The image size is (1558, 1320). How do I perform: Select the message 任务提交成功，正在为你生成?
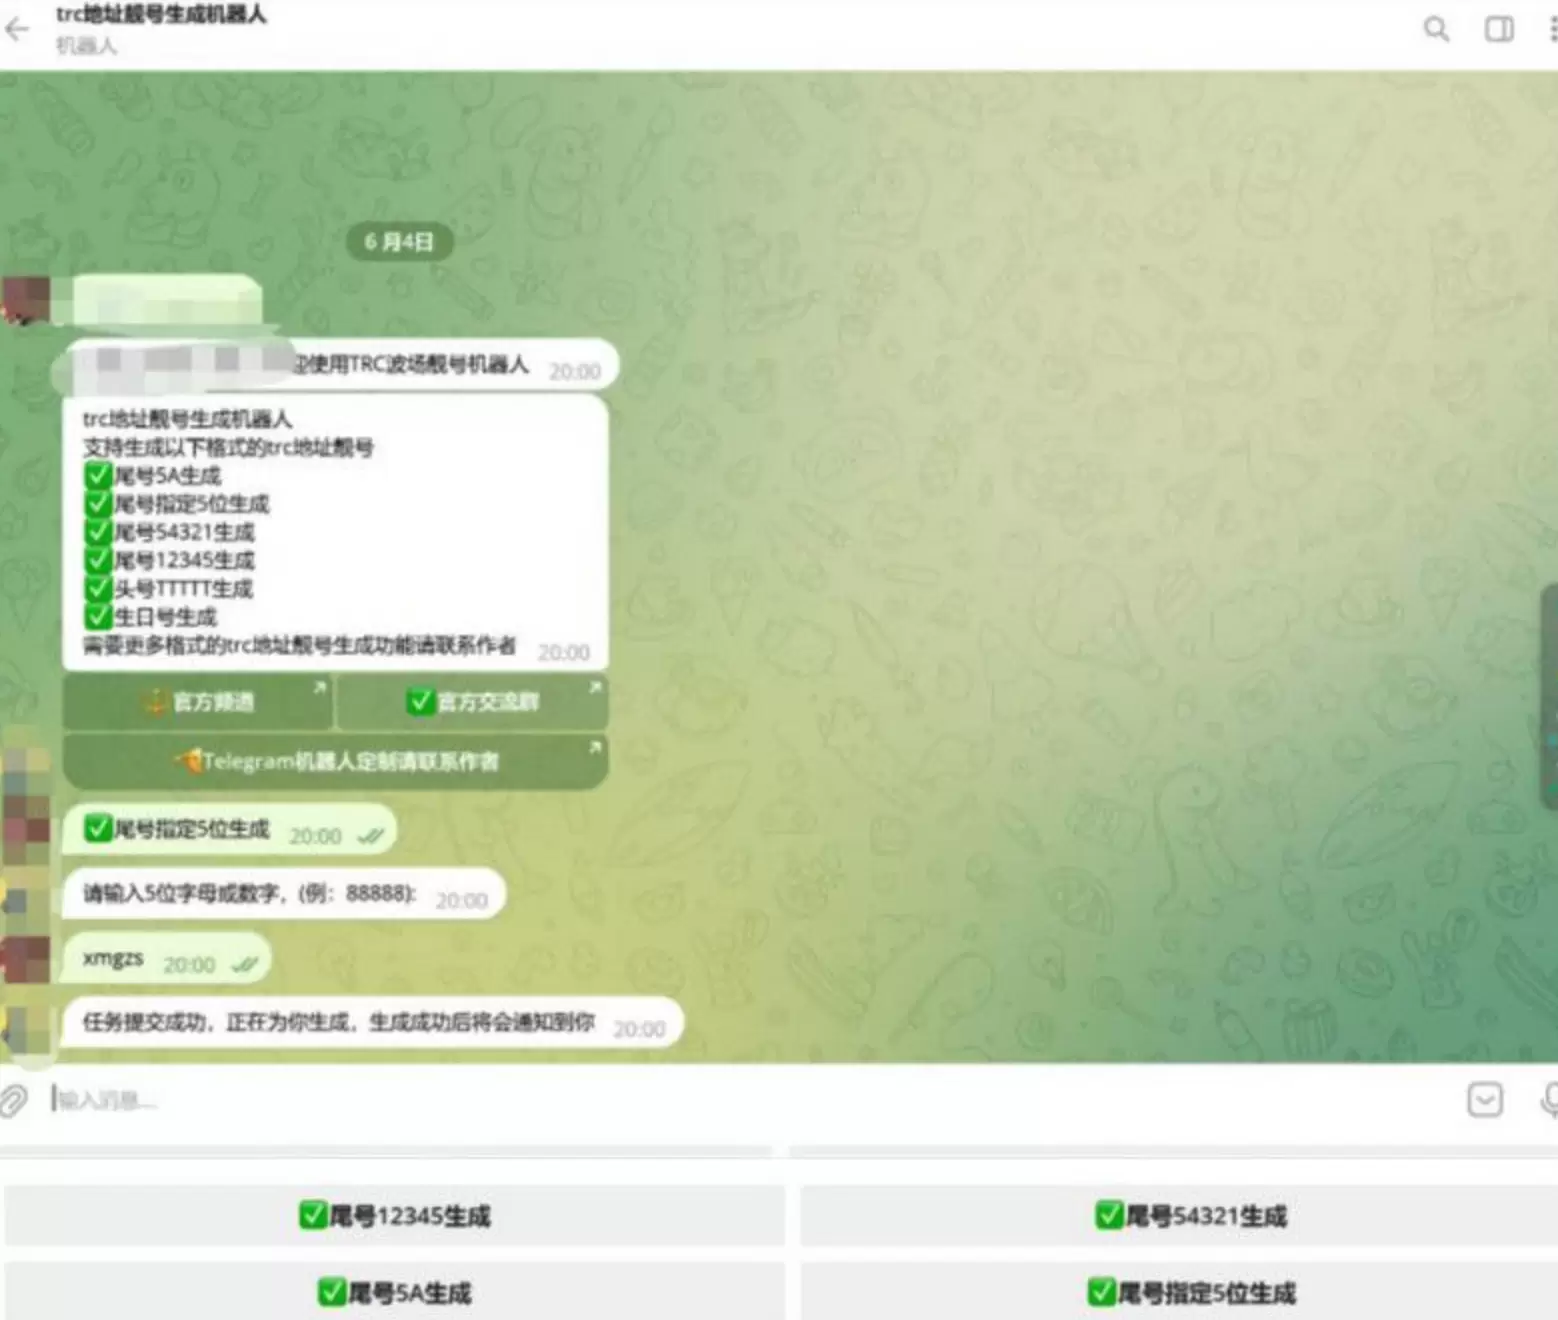[372, 1024]
